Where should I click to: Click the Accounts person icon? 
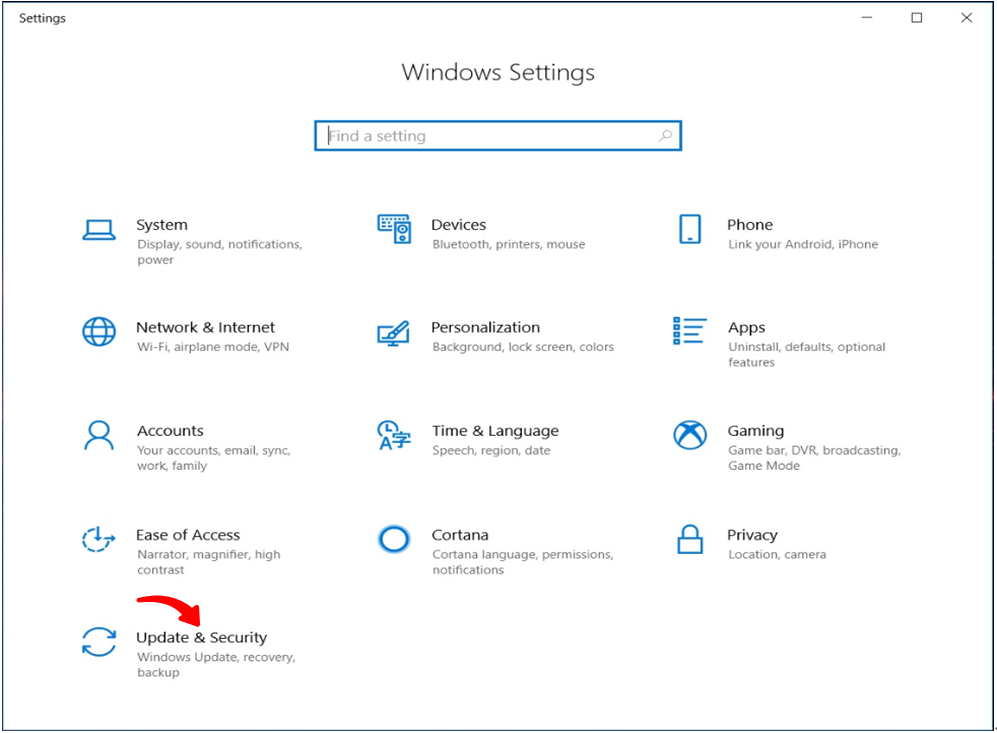click(x=99, y=435)
